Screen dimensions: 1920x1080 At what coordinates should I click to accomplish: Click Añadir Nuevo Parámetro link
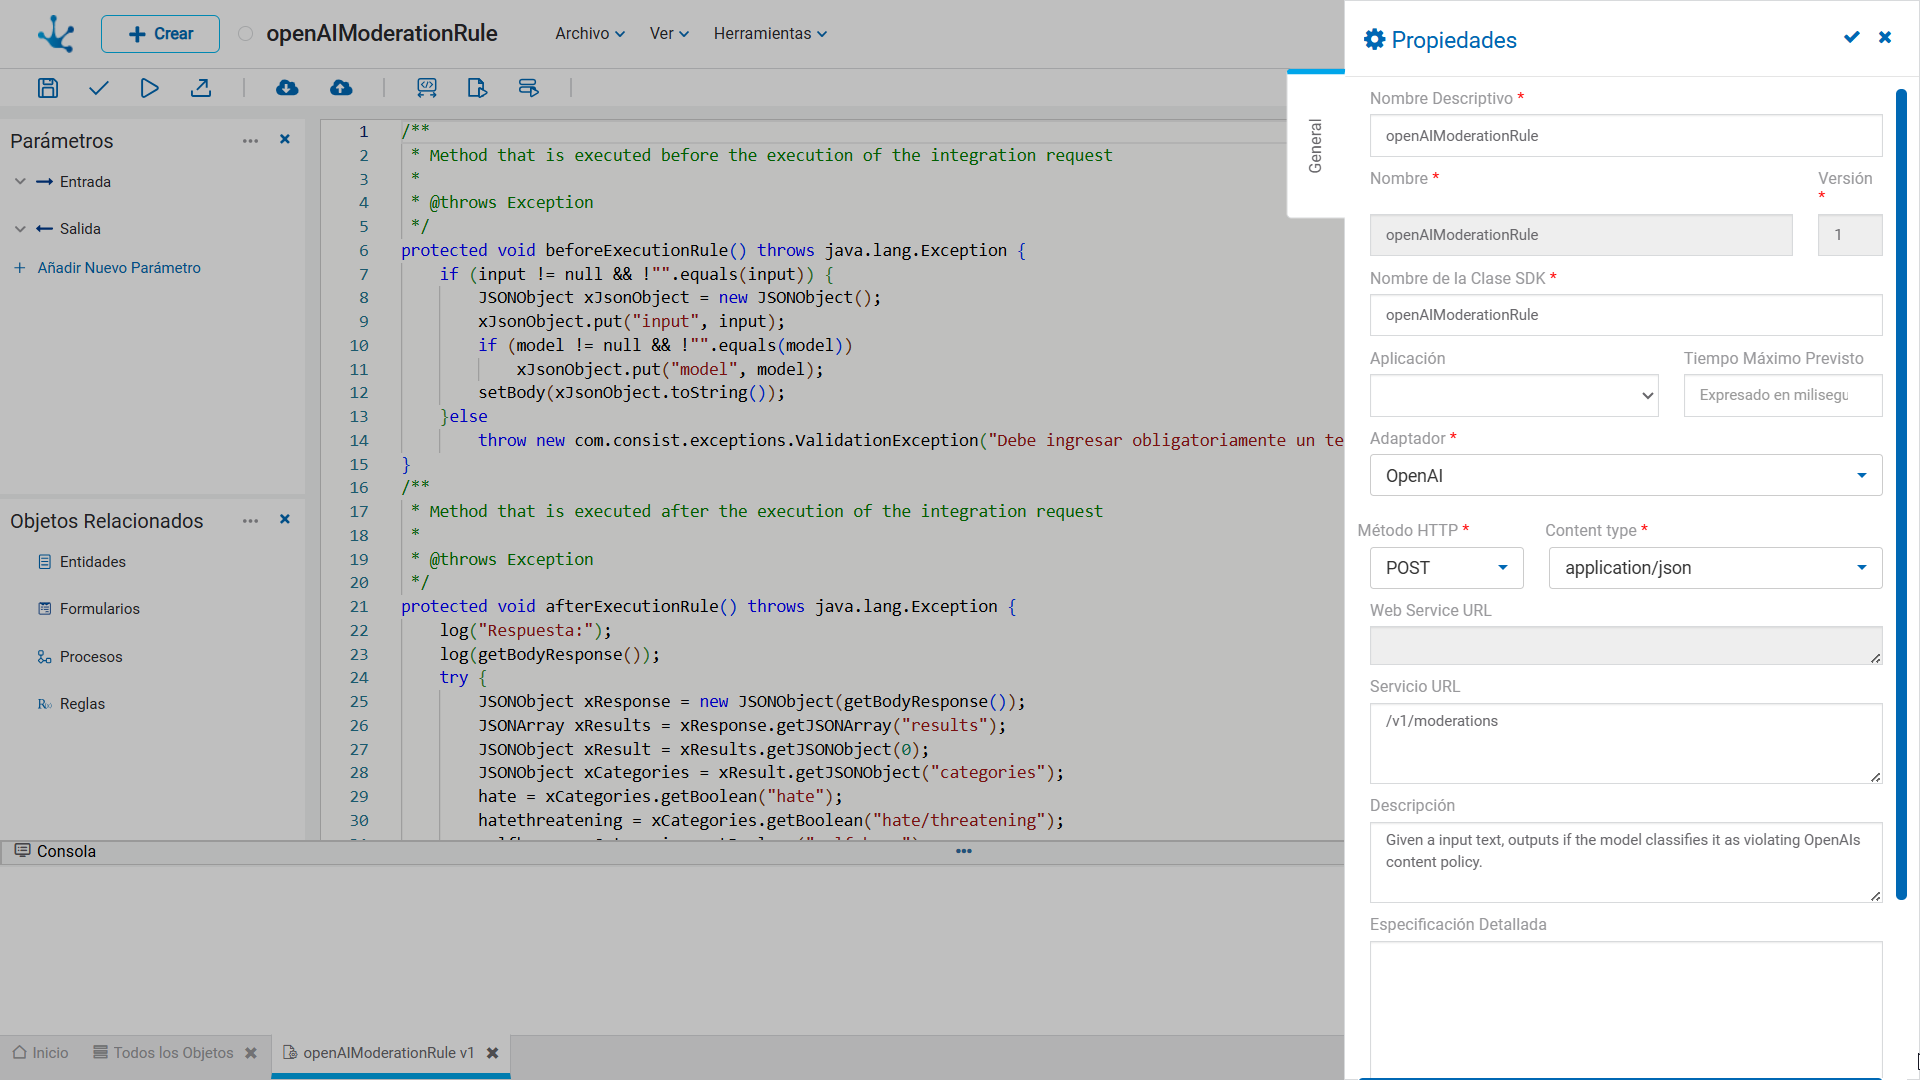pyautogui.click(x=119, y=268)
